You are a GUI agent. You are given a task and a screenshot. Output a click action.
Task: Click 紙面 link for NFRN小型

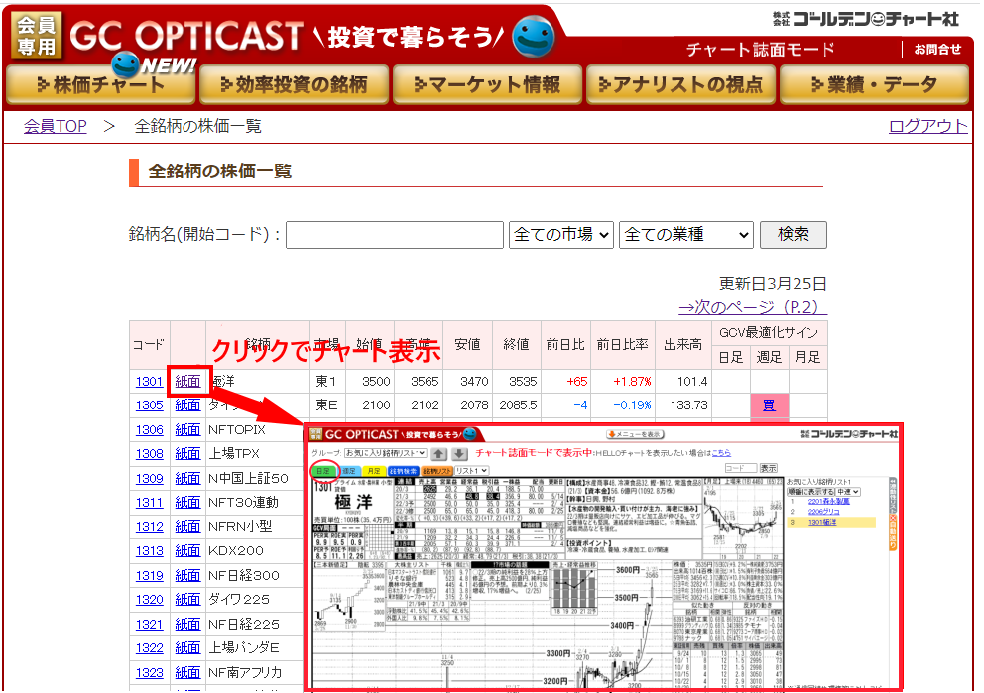pyautogui.click(x=188, y=527)
